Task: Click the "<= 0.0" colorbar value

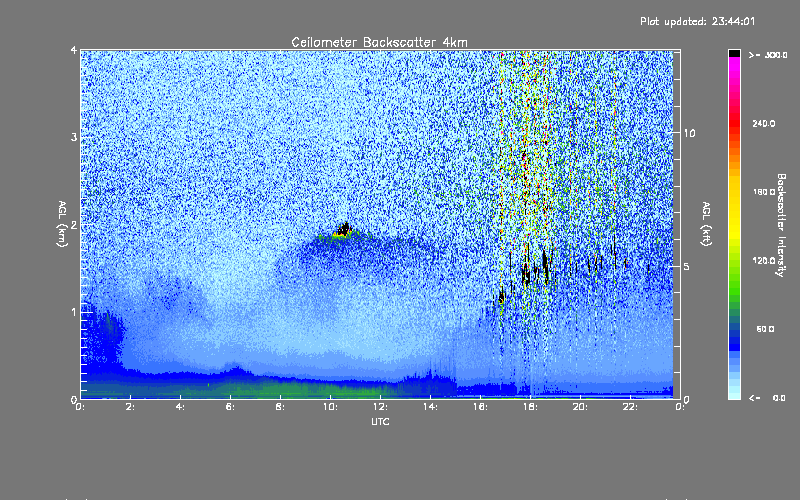Action: 768,398
